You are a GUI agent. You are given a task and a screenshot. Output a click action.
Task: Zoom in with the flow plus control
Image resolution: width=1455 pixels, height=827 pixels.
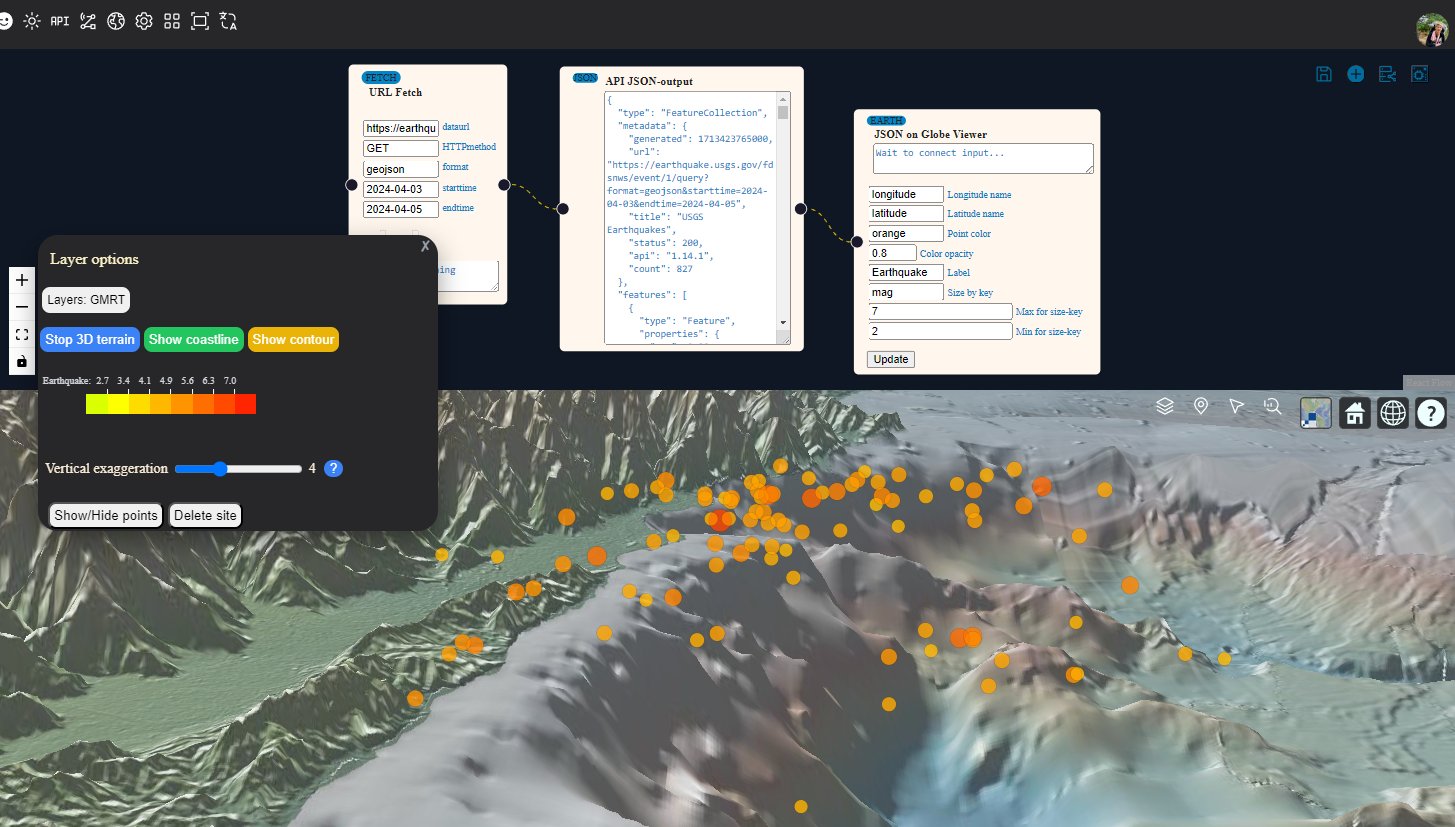pyautogui.click(x=22, y=281)
